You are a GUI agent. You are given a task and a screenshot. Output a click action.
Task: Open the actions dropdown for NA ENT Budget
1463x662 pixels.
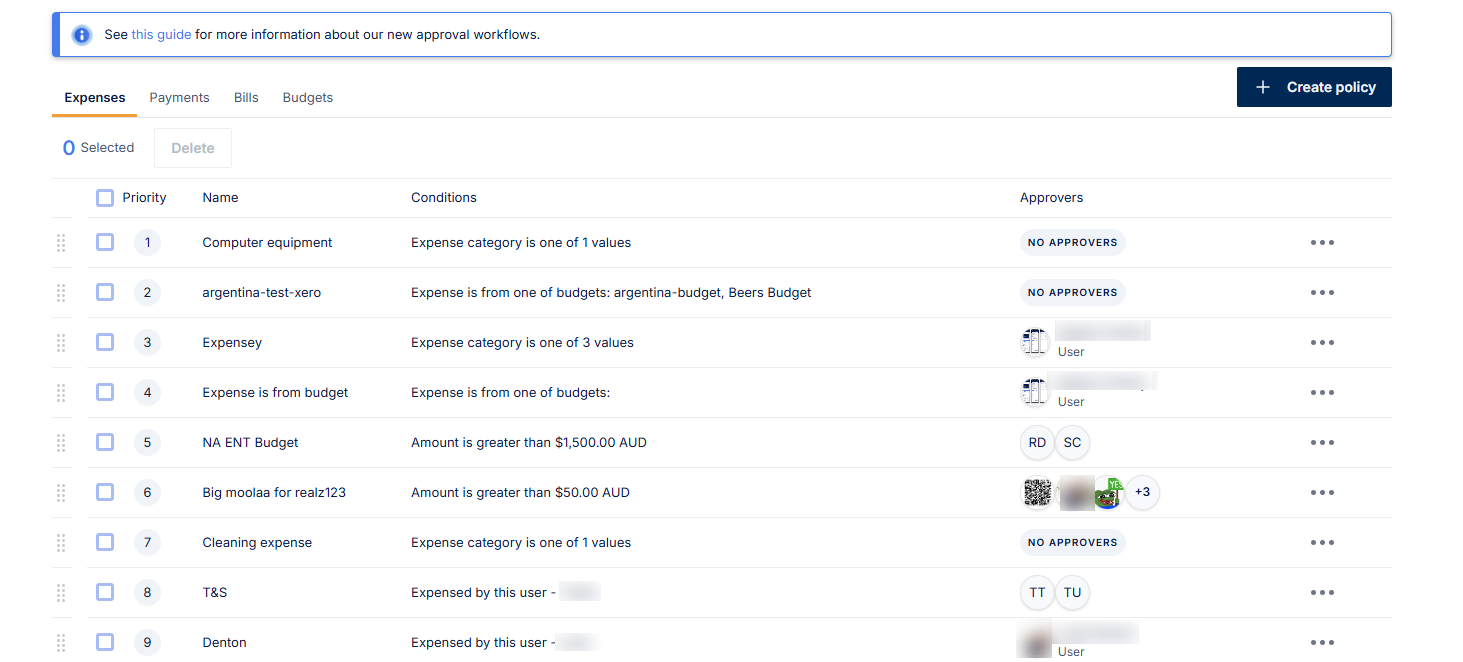click(x=1322, y=443)
